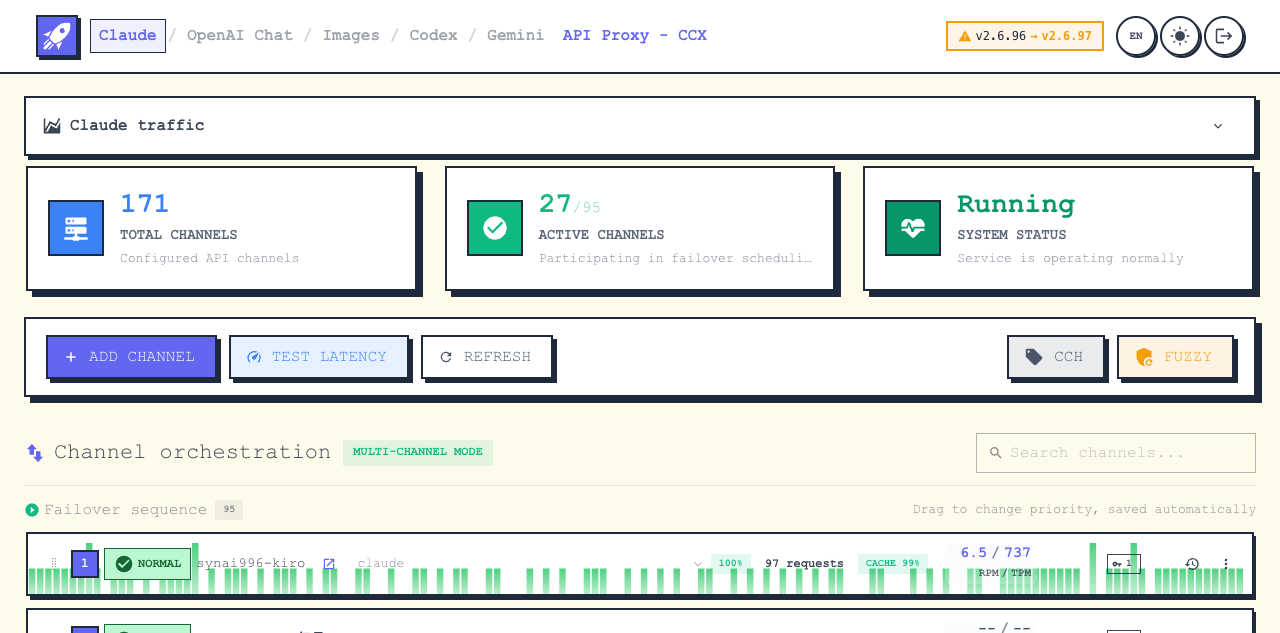Refresh the channel list
Screen dimensions: 1280x633
click(x=487, y=357)
